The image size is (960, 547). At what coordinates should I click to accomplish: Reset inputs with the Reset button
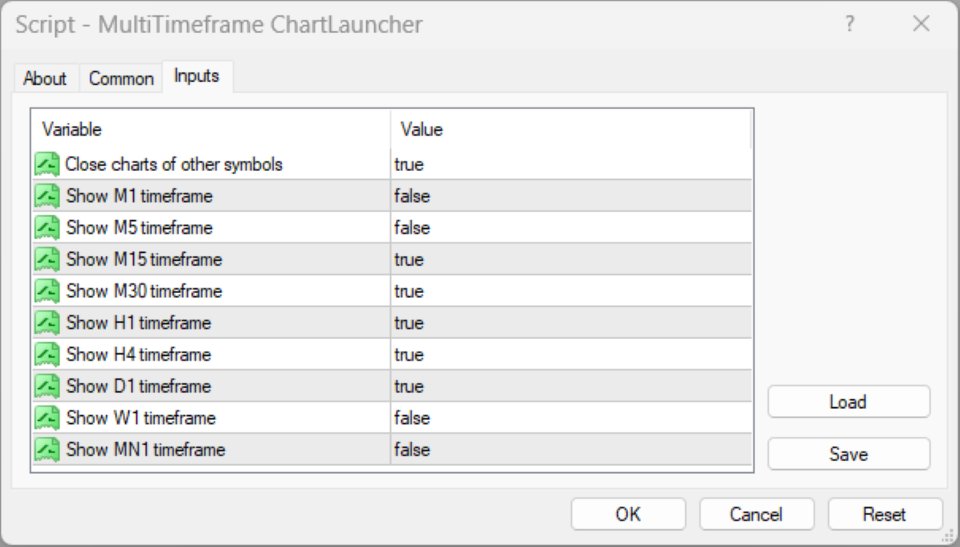tap(884, 514)
